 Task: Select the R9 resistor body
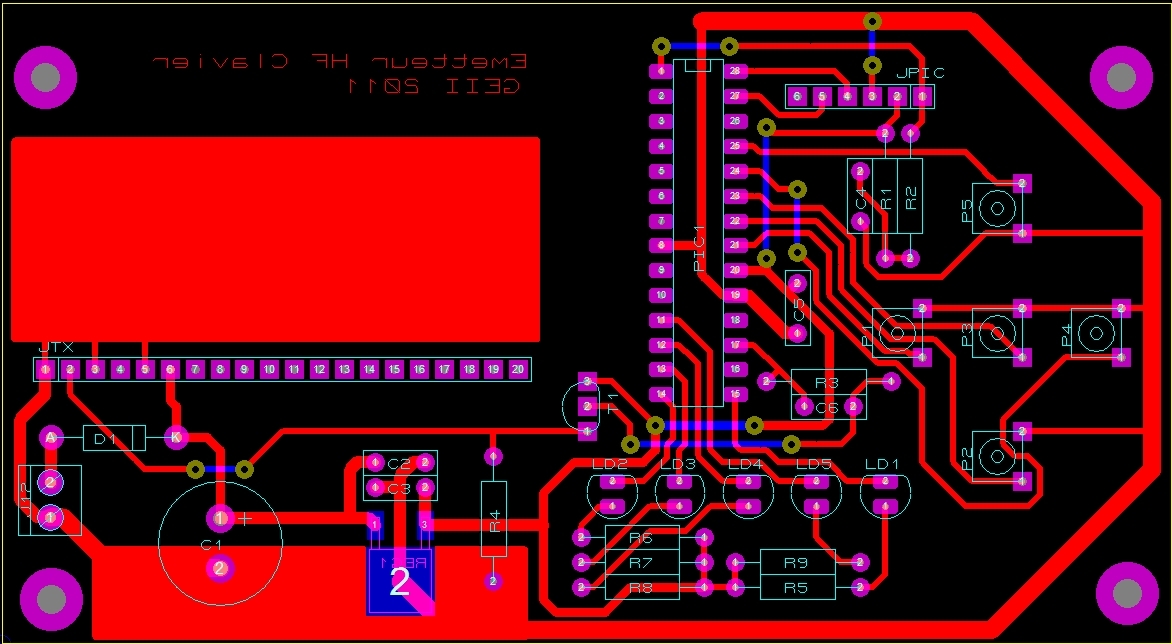[797, 562]
